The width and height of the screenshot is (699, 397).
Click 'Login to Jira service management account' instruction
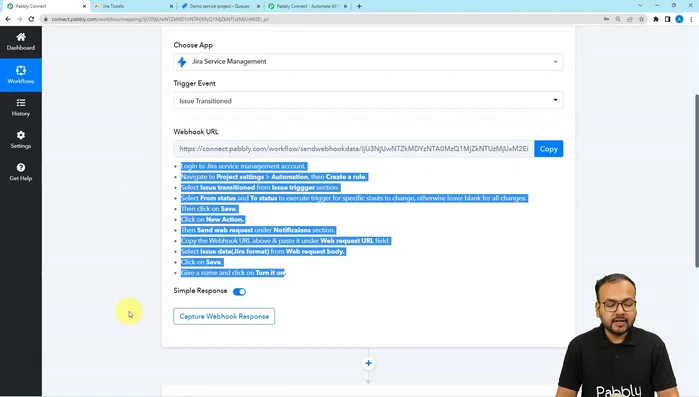(243, 166)
